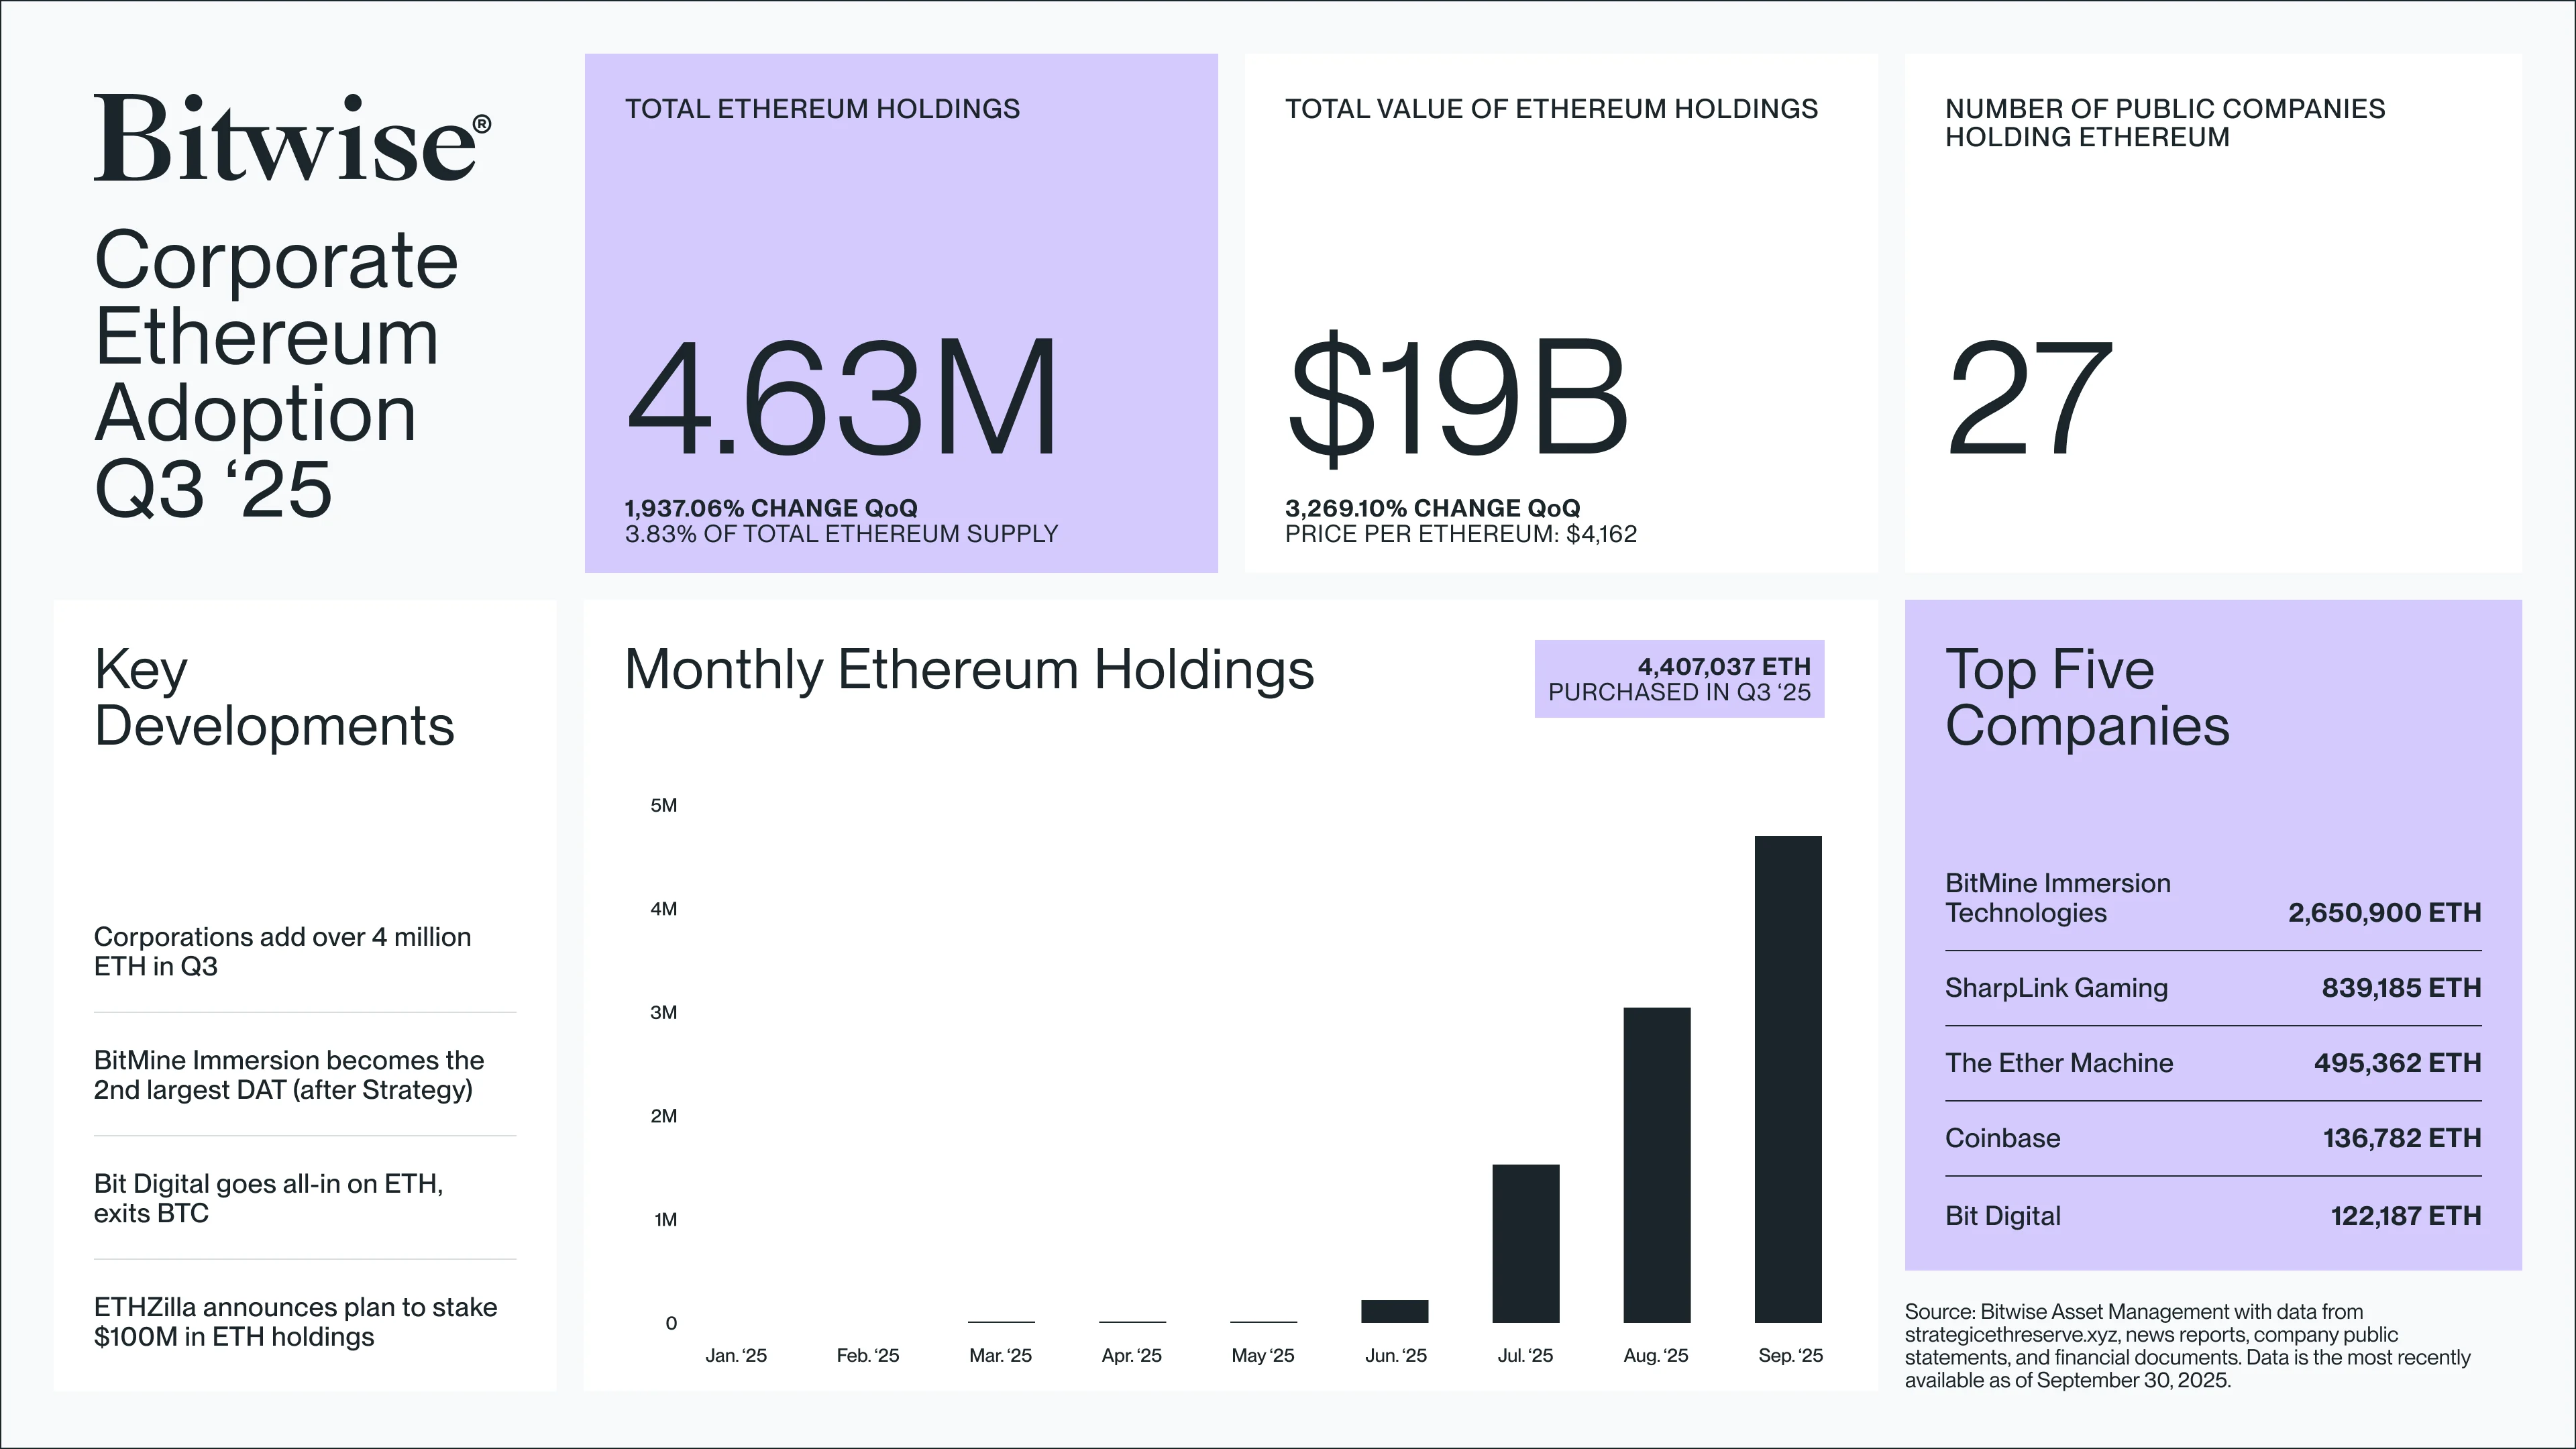Click "Corporations add over 4 million ETH" item

click(282, 951)
